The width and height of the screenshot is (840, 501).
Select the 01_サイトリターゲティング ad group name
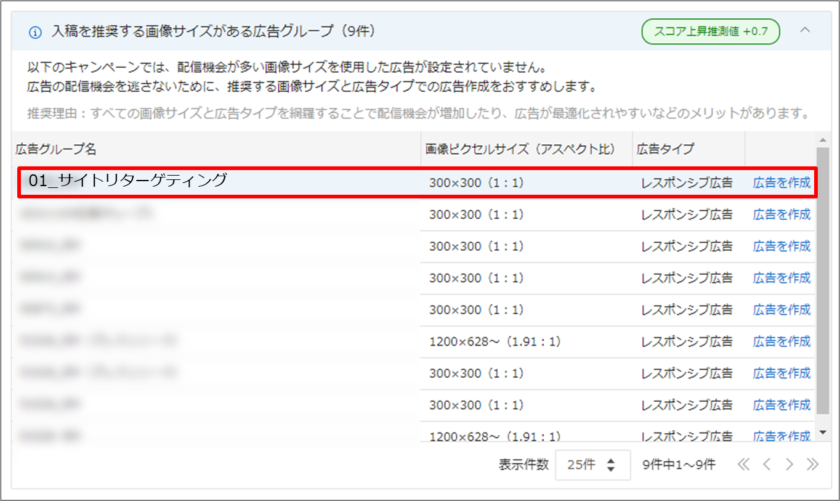[128, 181]
